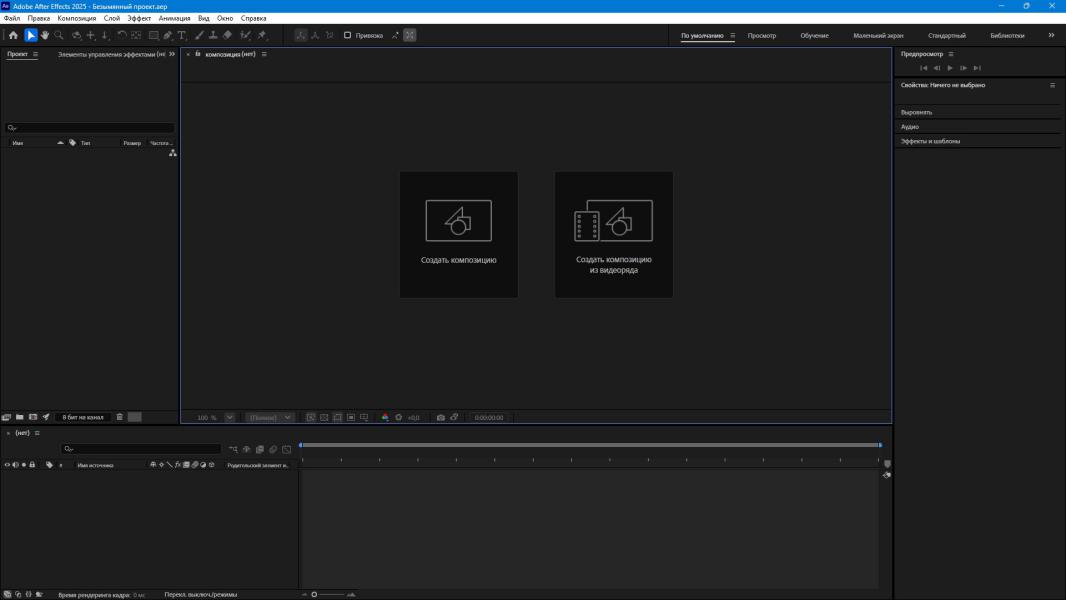This screenshot has width=1066, height=600.
Task: Enable the Привязка snapping checkbox
Action: 347,35
